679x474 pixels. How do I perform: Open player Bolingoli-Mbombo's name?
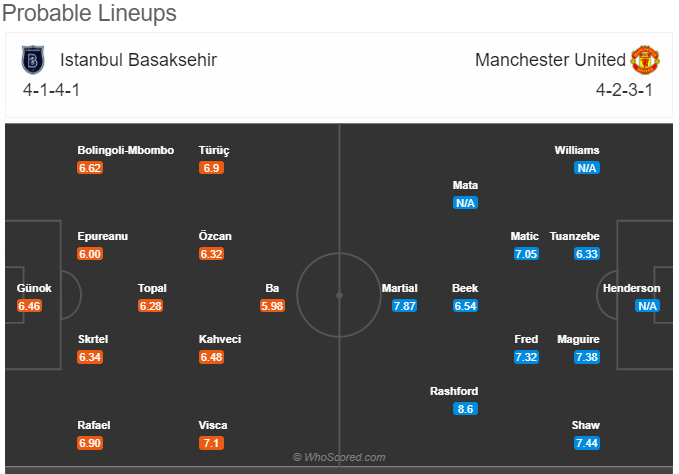pyautogui.click(x=126, y=150)
